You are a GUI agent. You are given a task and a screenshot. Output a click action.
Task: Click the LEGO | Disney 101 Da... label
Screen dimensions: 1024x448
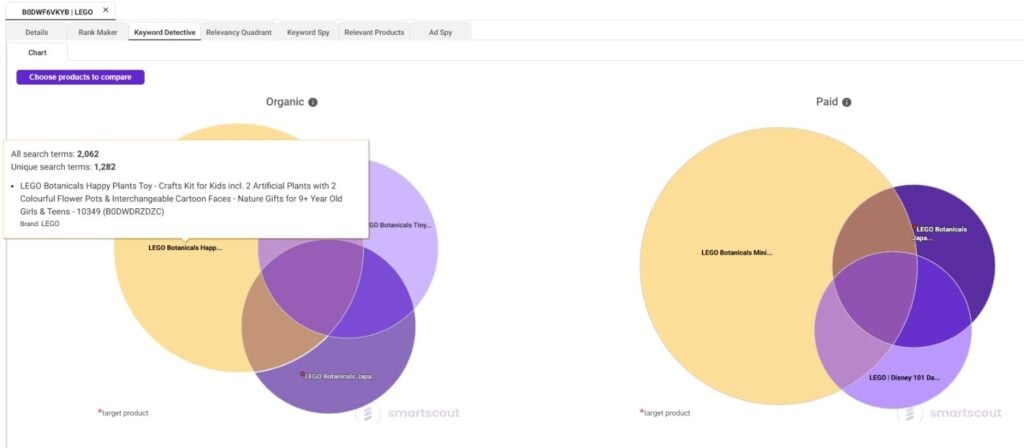pyautogui.click(x=904, y=377)
